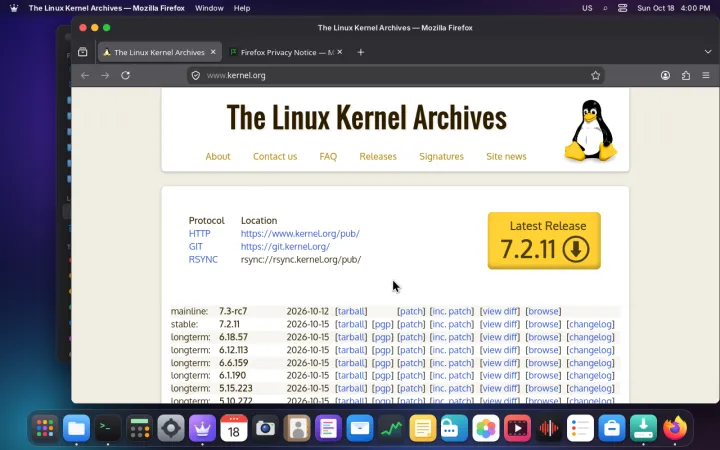Open https://www.kernel.org/pub/ location link

coord(300,233)
